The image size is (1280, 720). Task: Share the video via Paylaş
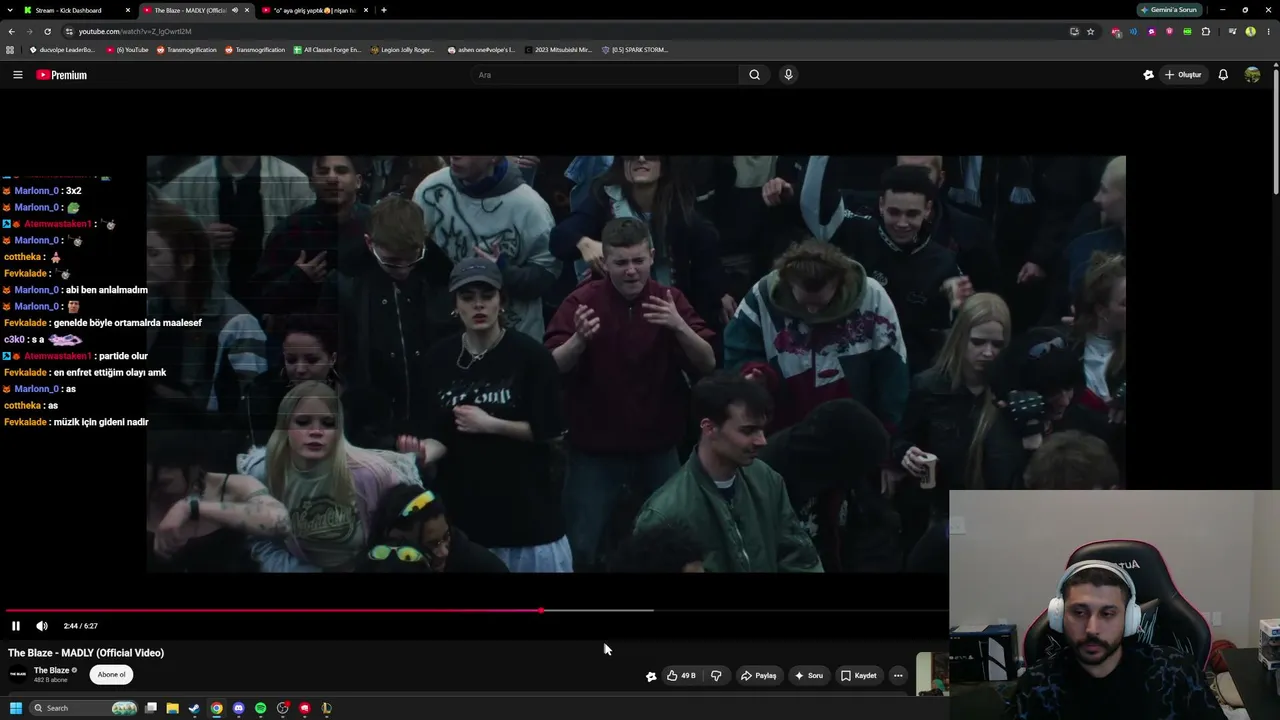[758, 676]
